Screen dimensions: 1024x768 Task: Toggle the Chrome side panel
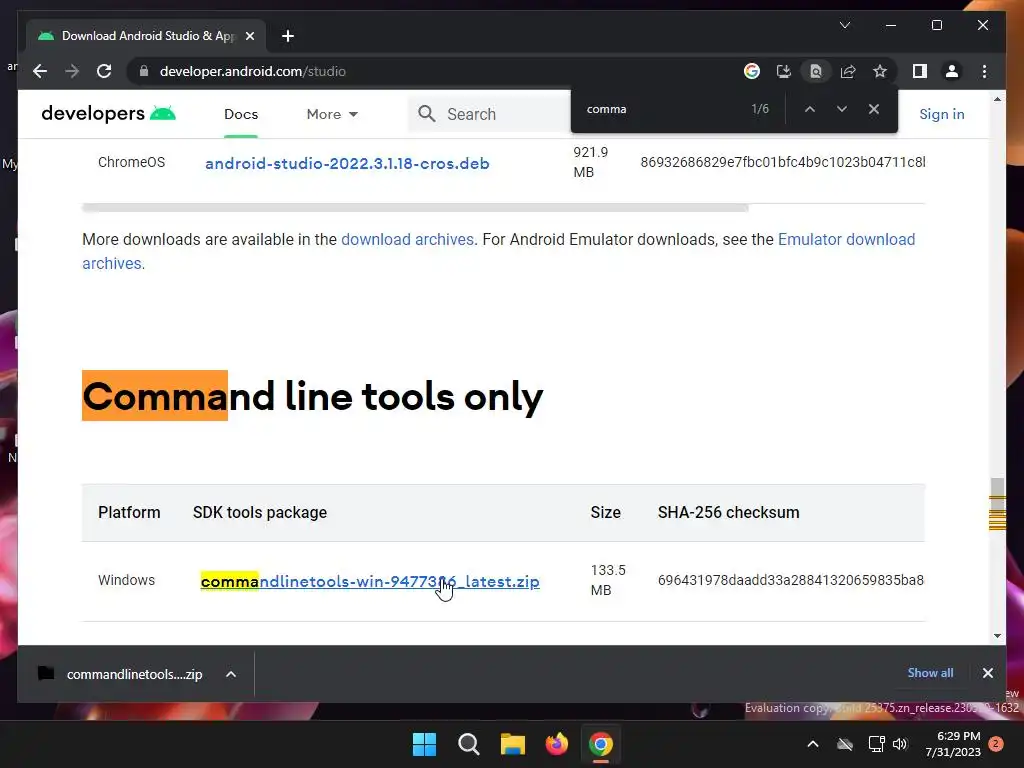(x=920, y=71)
